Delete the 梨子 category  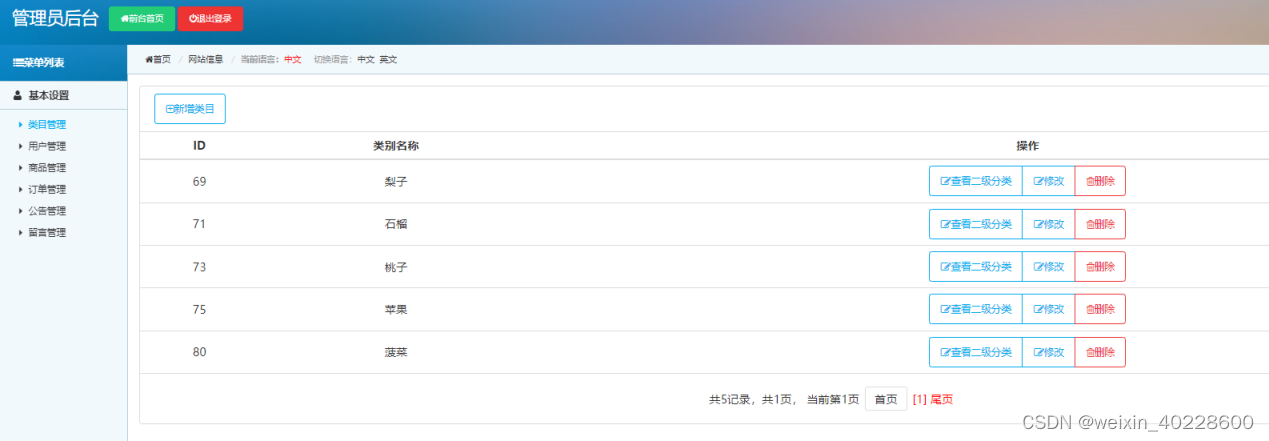coord(1100,181)
